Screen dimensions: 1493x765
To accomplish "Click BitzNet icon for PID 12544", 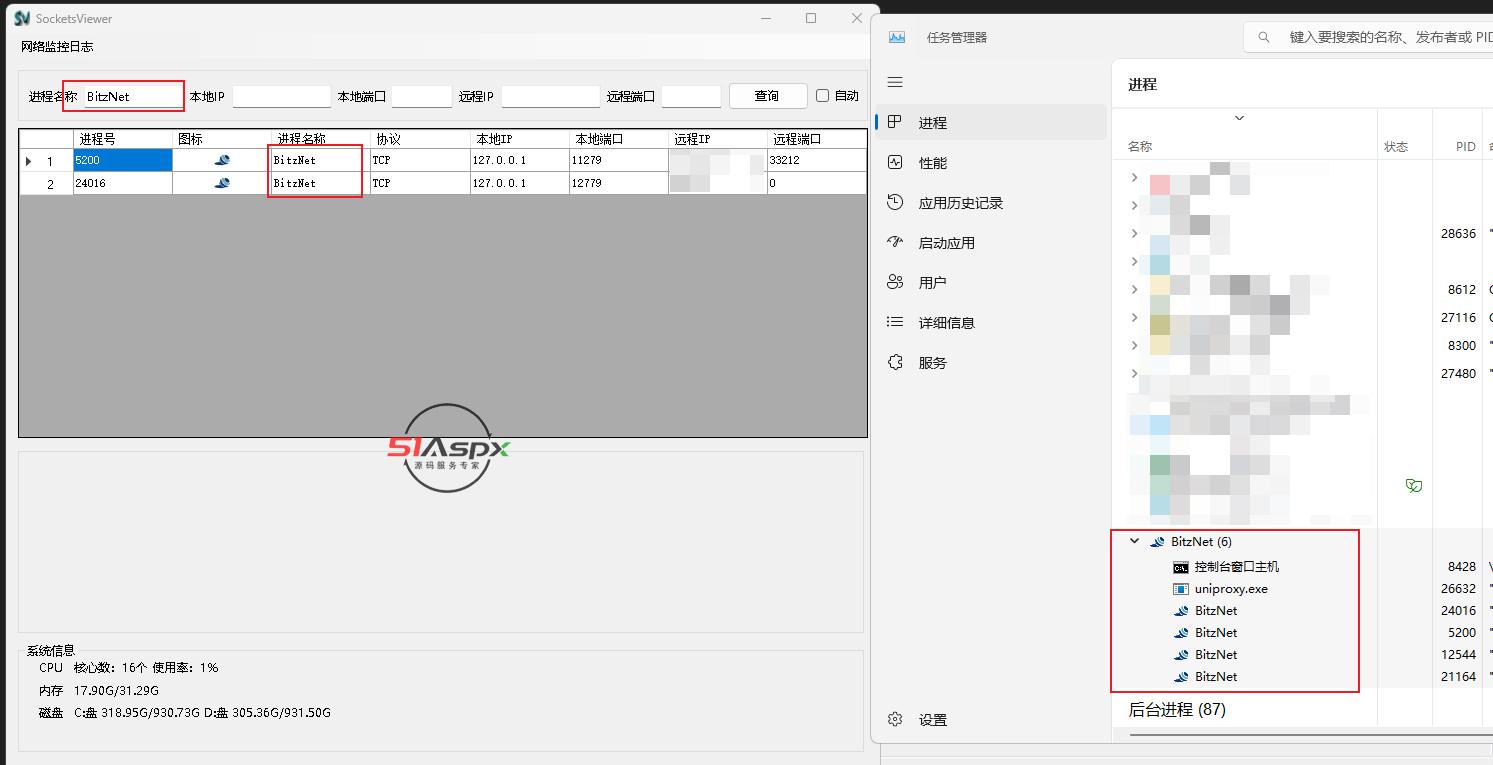I will pos(1180,655).
